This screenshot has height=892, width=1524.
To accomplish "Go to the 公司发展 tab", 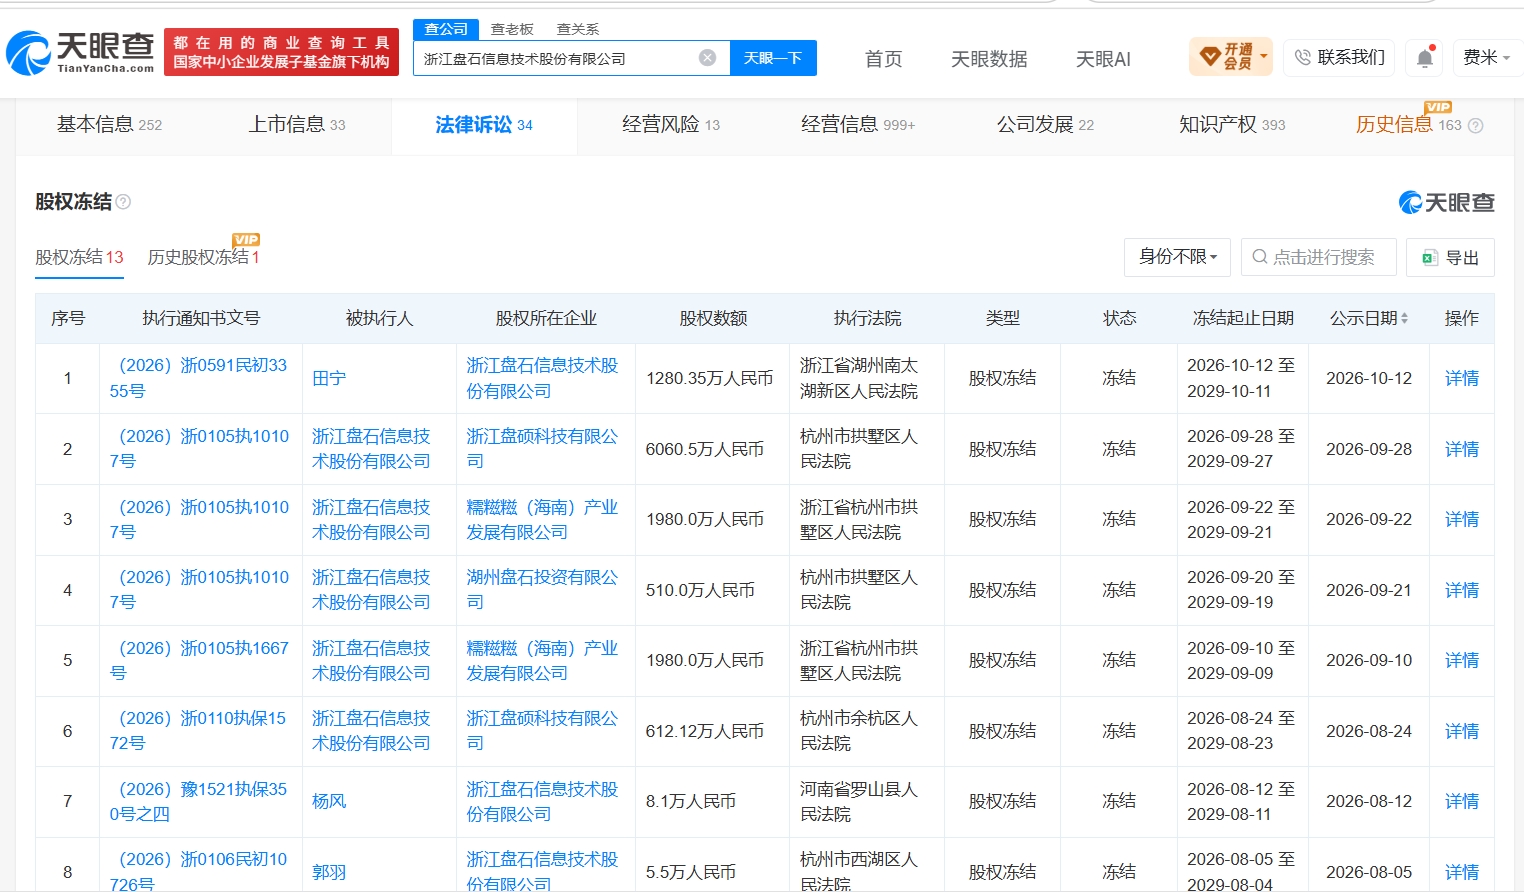I will click(x=1045, y=124).
